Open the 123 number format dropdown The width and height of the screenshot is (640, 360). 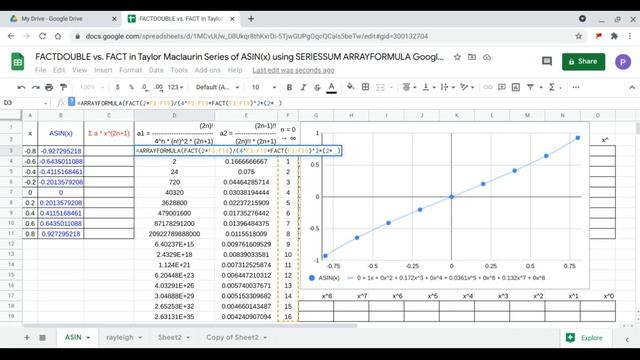click(176, 87)
